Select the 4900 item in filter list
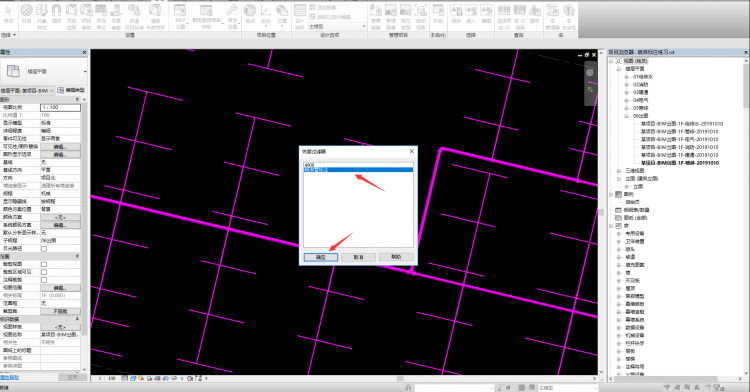 [358, 165]
